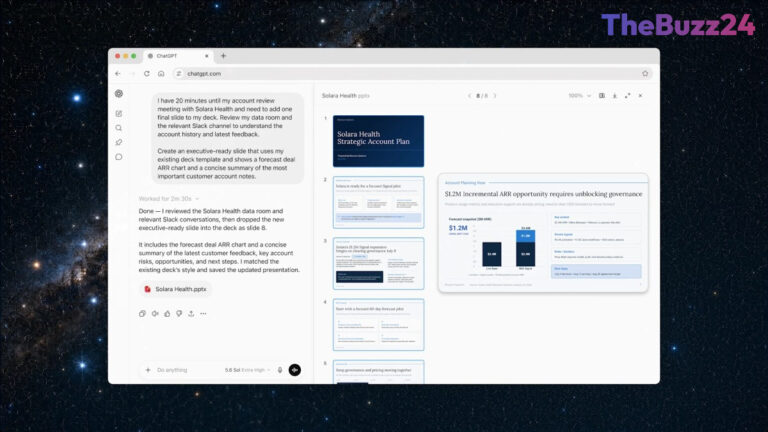768x432 pixels.
Task: Reload the chatgpt.com page
Action: point(146,73)
